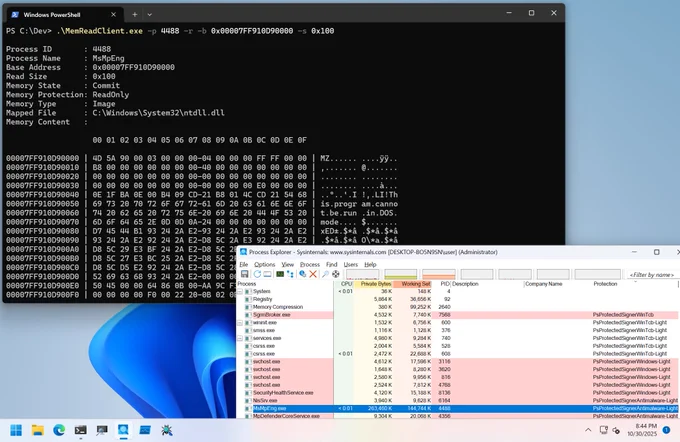This screenshot has width=680, height=442.
Task: Sort by the Private Bytes column header
Action: 376,284
